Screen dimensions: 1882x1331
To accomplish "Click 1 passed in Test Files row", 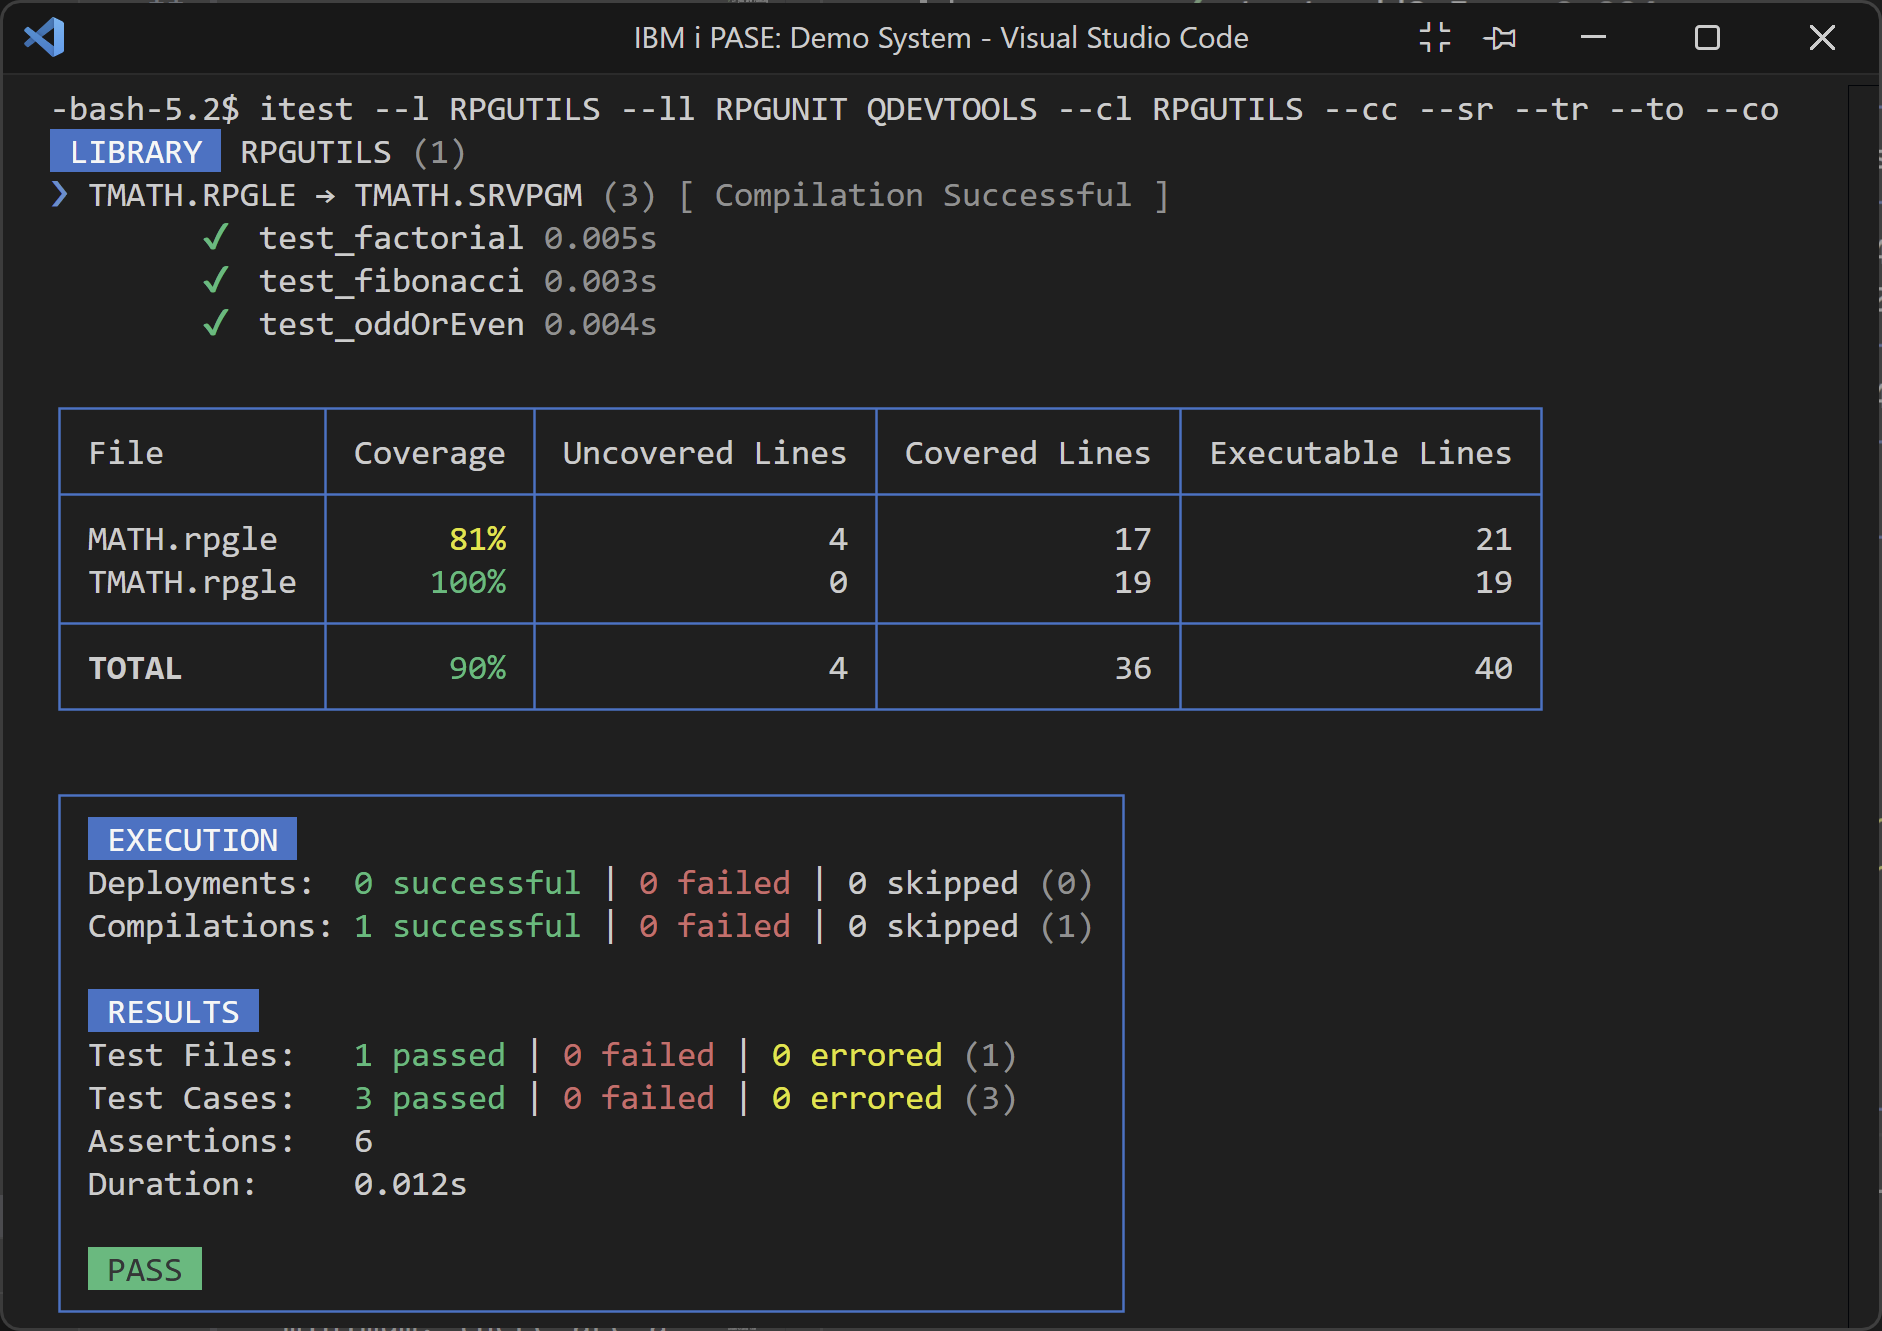I will click(x=430, y=1055).
